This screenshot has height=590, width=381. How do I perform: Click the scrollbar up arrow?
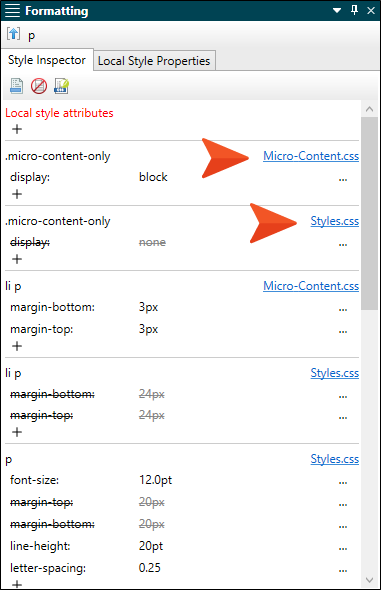[x=369, y=109]
